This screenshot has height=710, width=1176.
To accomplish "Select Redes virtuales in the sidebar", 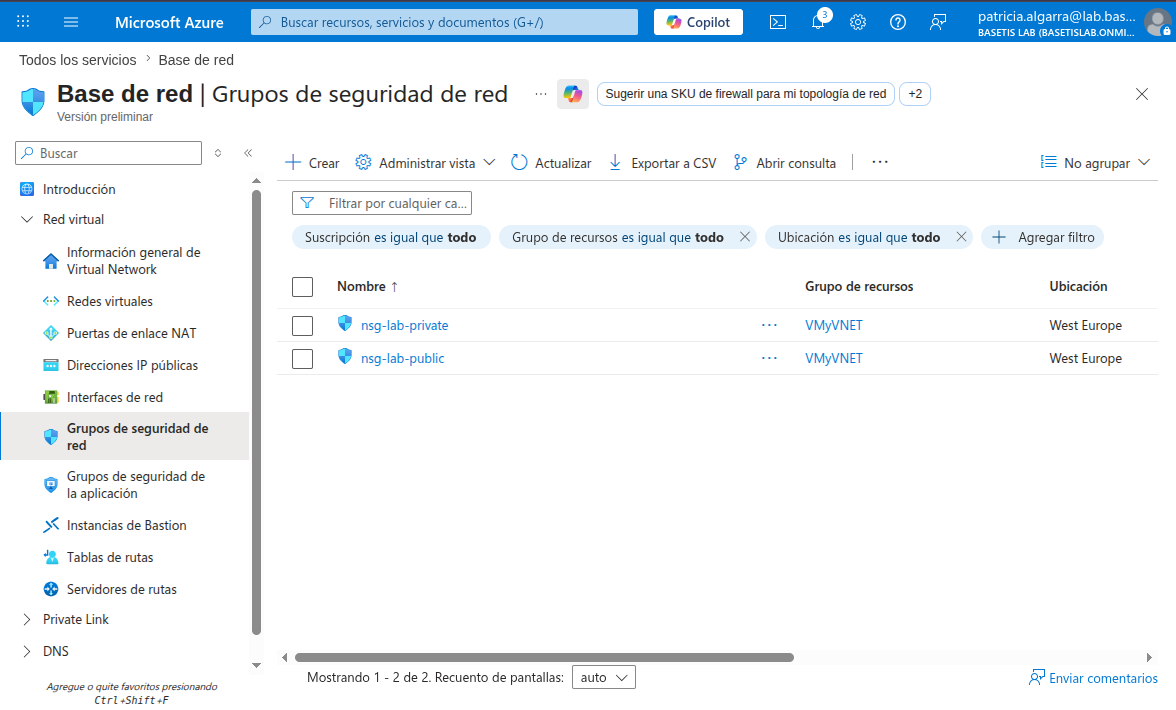I will coord(110,301).
